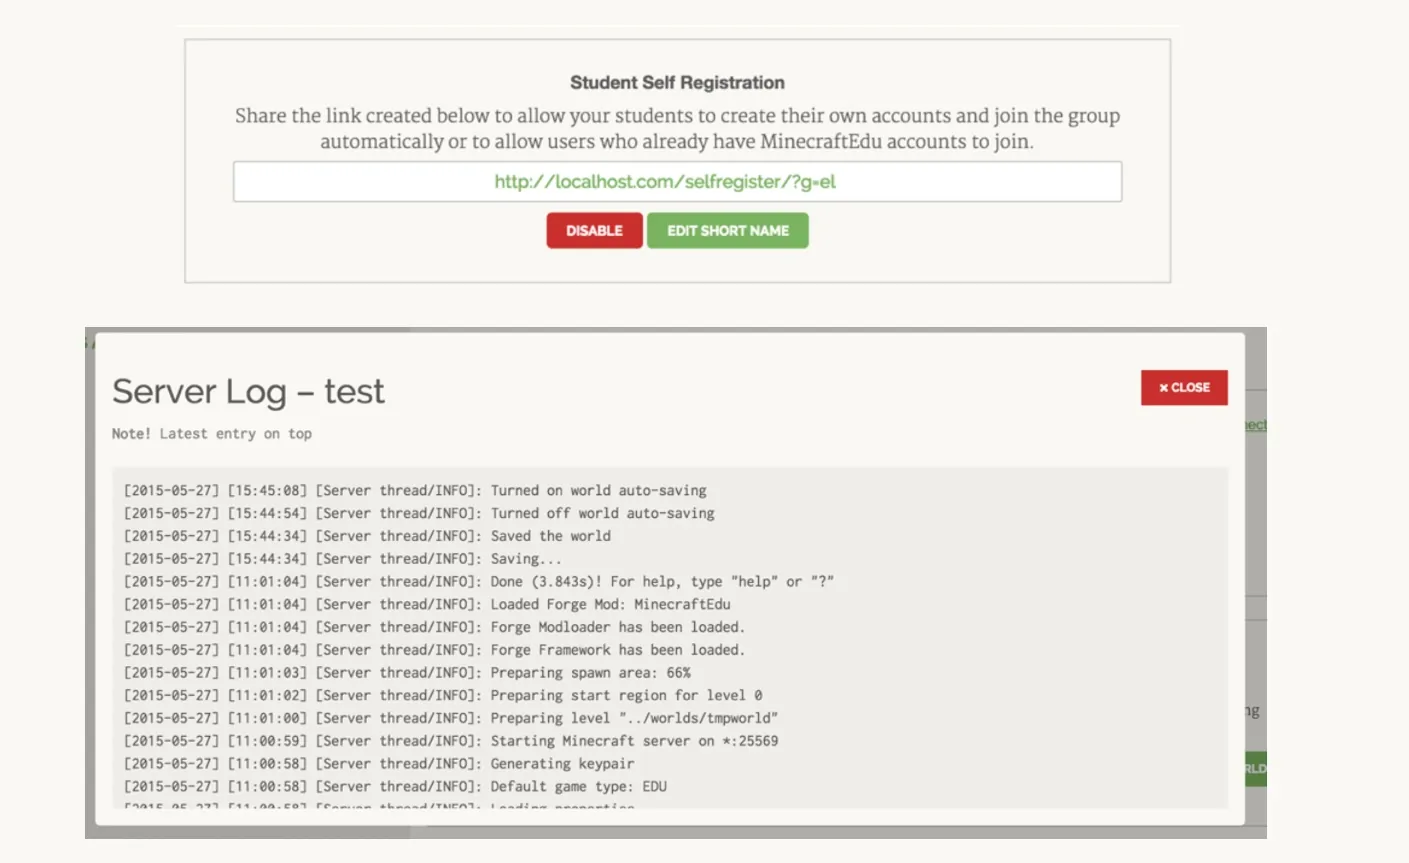This screenshot has width=1409, height=863.
Task: Select 'Forge Framework has been loaded' line
Action: point(435,650)
